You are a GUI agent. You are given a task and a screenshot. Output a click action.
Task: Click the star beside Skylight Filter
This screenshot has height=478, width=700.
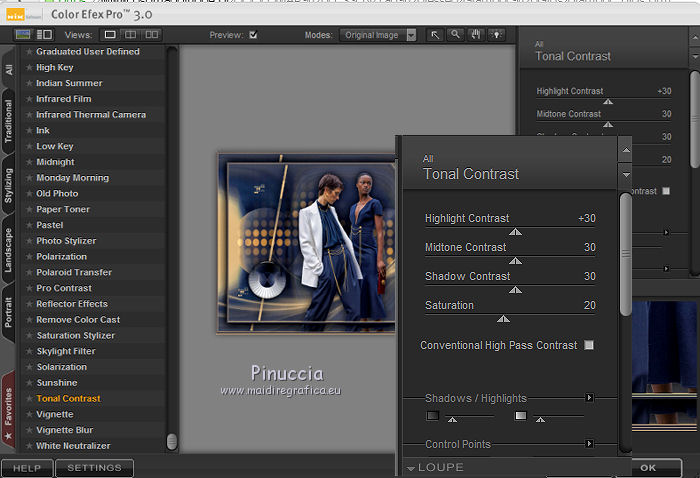point(29,351)
